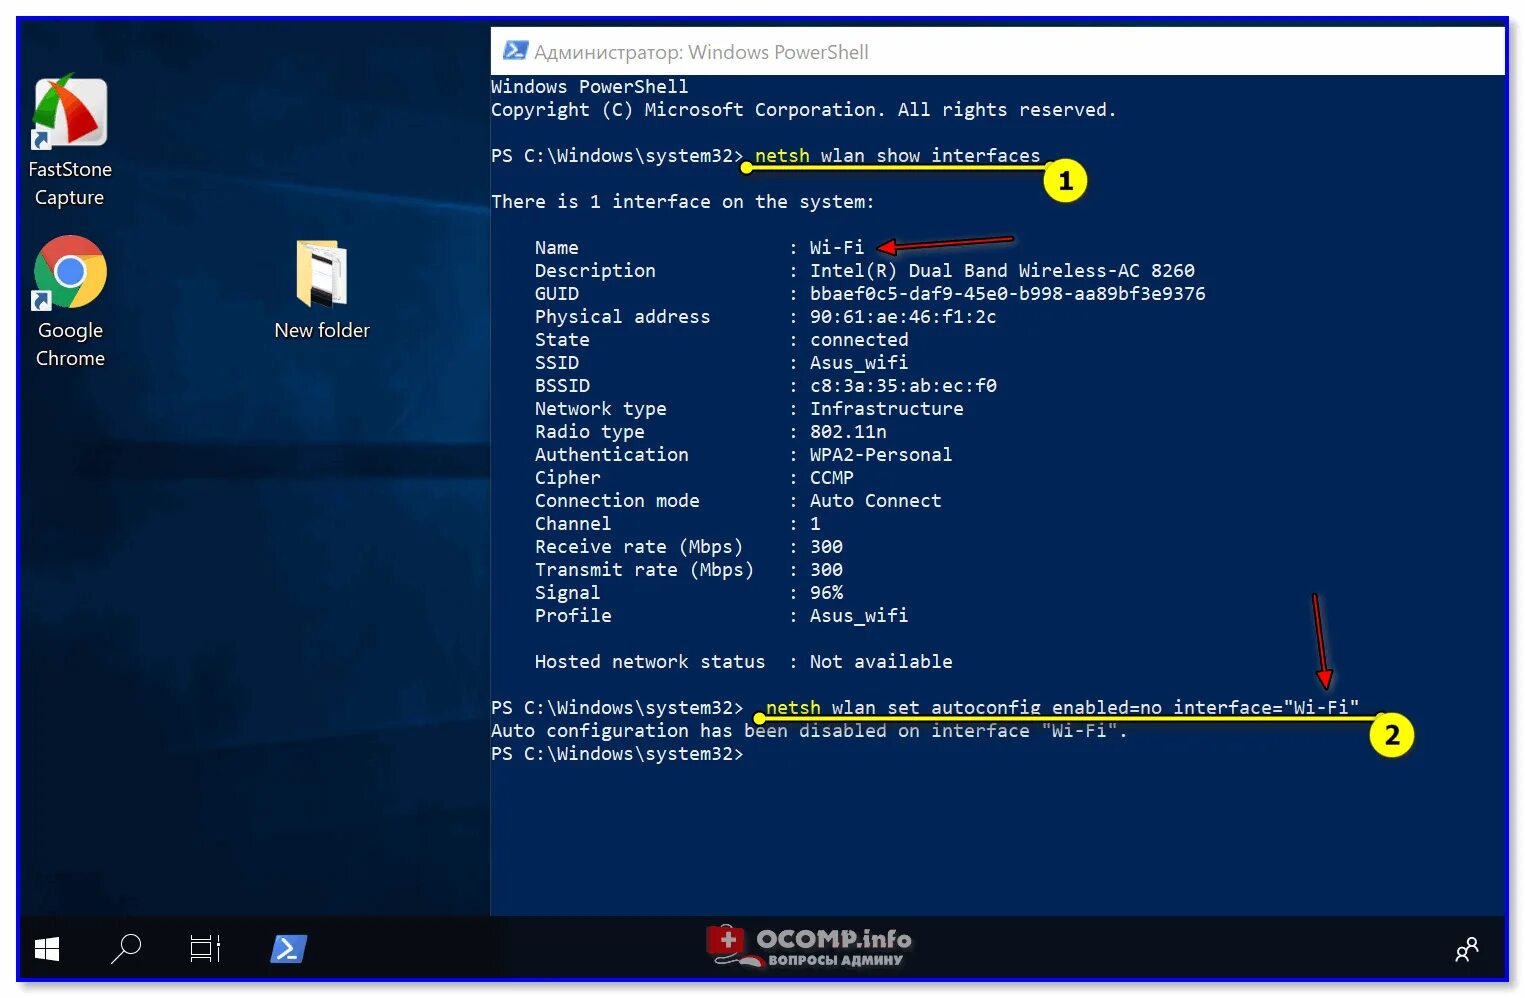Click the Windows Start button
This screenshot has width=1525, height=998.
[47, 948]
